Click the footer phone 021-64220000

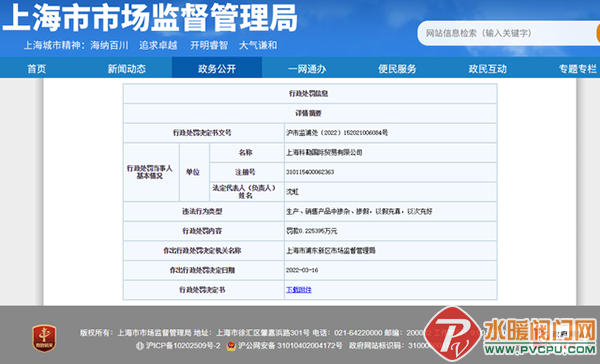pyautogui.click(x=358, y=333)
